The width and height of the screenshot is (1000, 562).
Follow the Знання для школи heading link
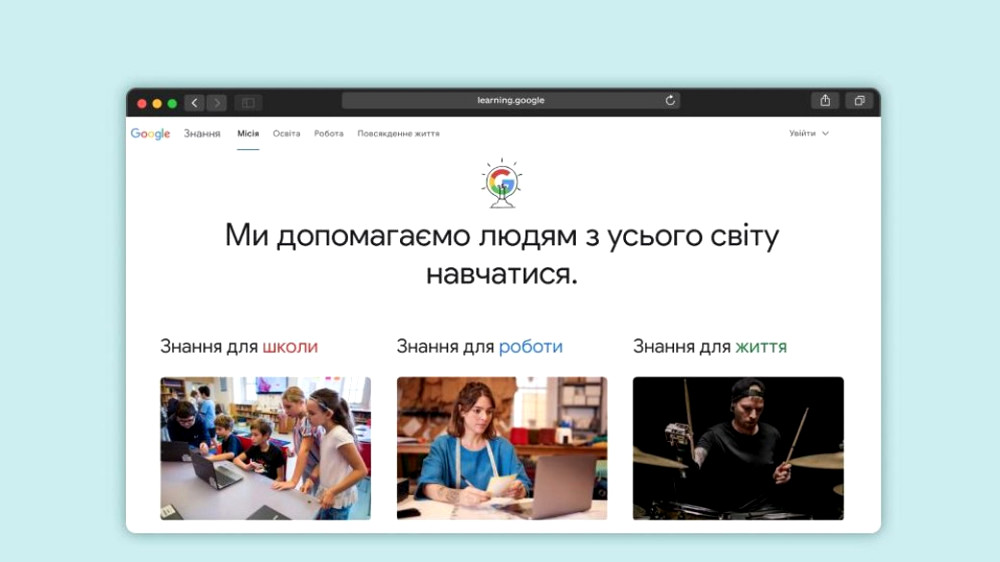239,347
